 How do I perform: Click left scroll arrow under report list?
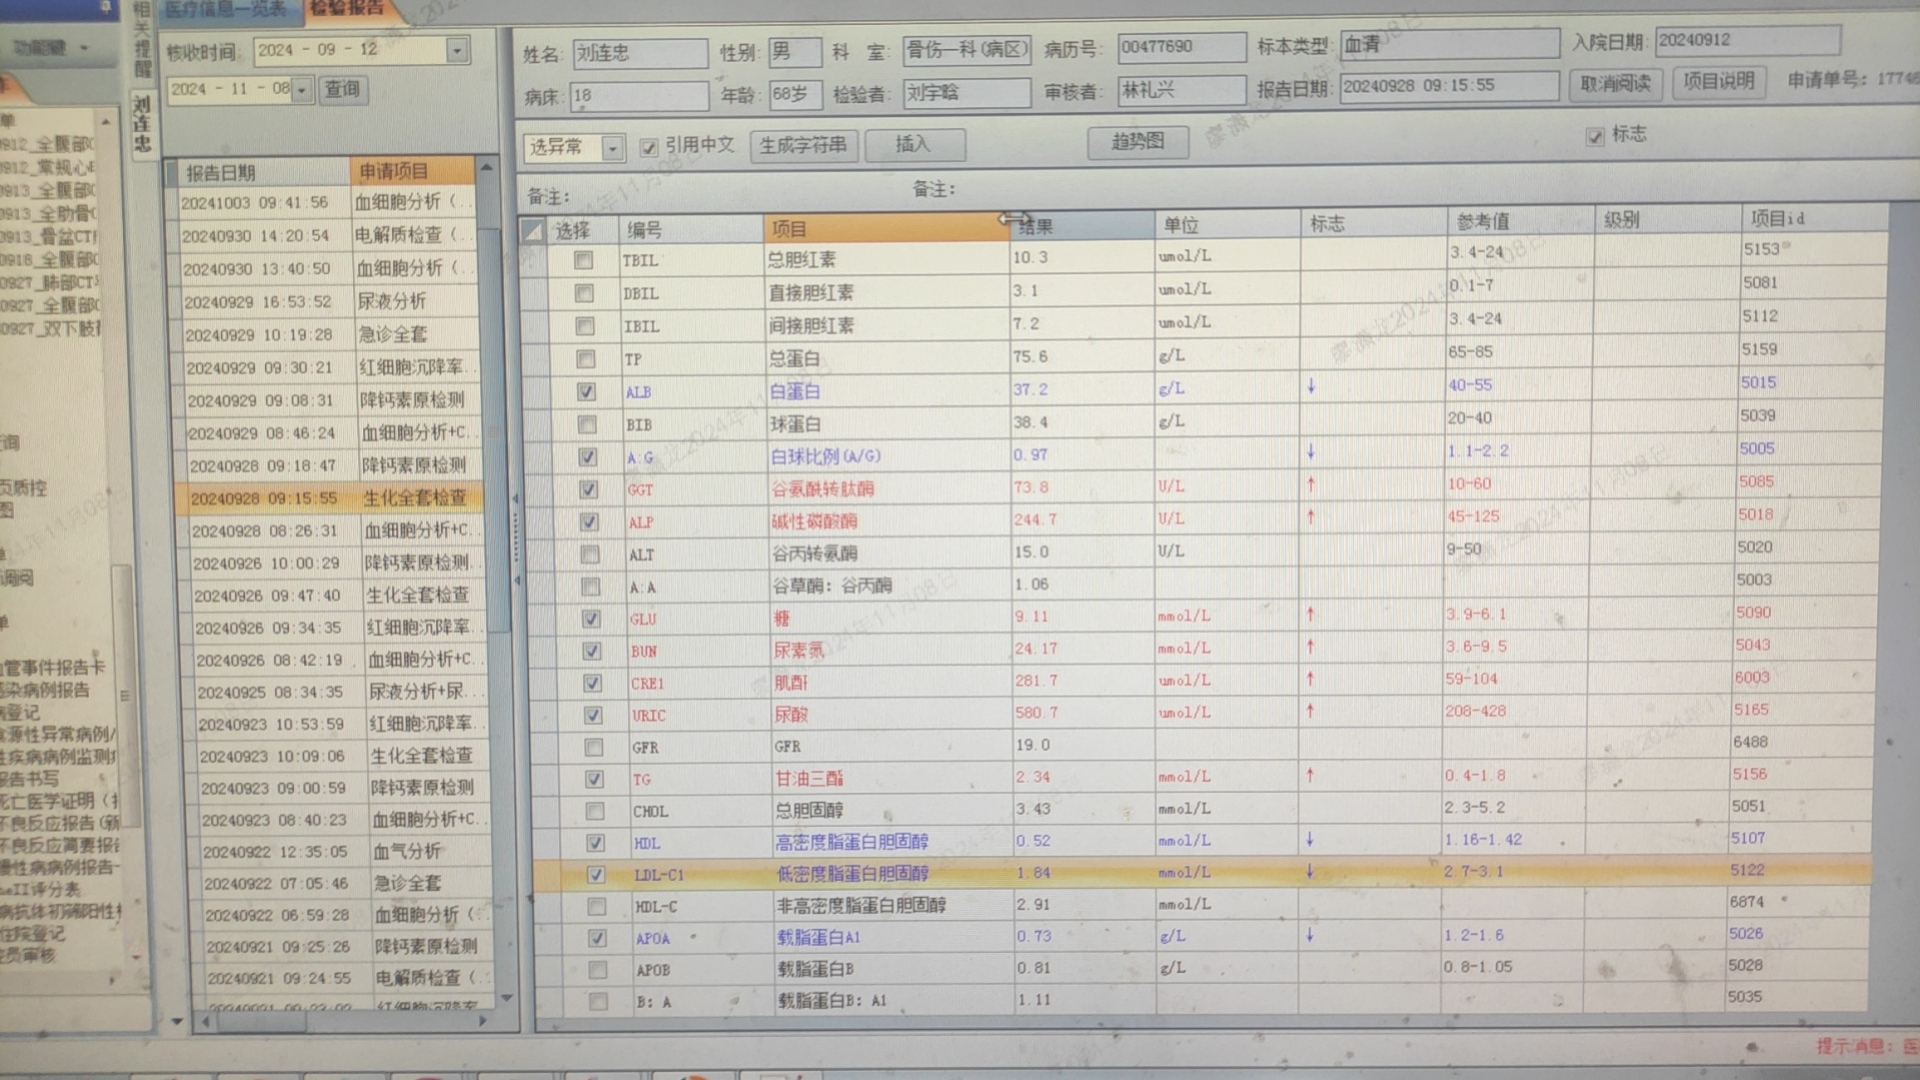tap(206, 1021)
